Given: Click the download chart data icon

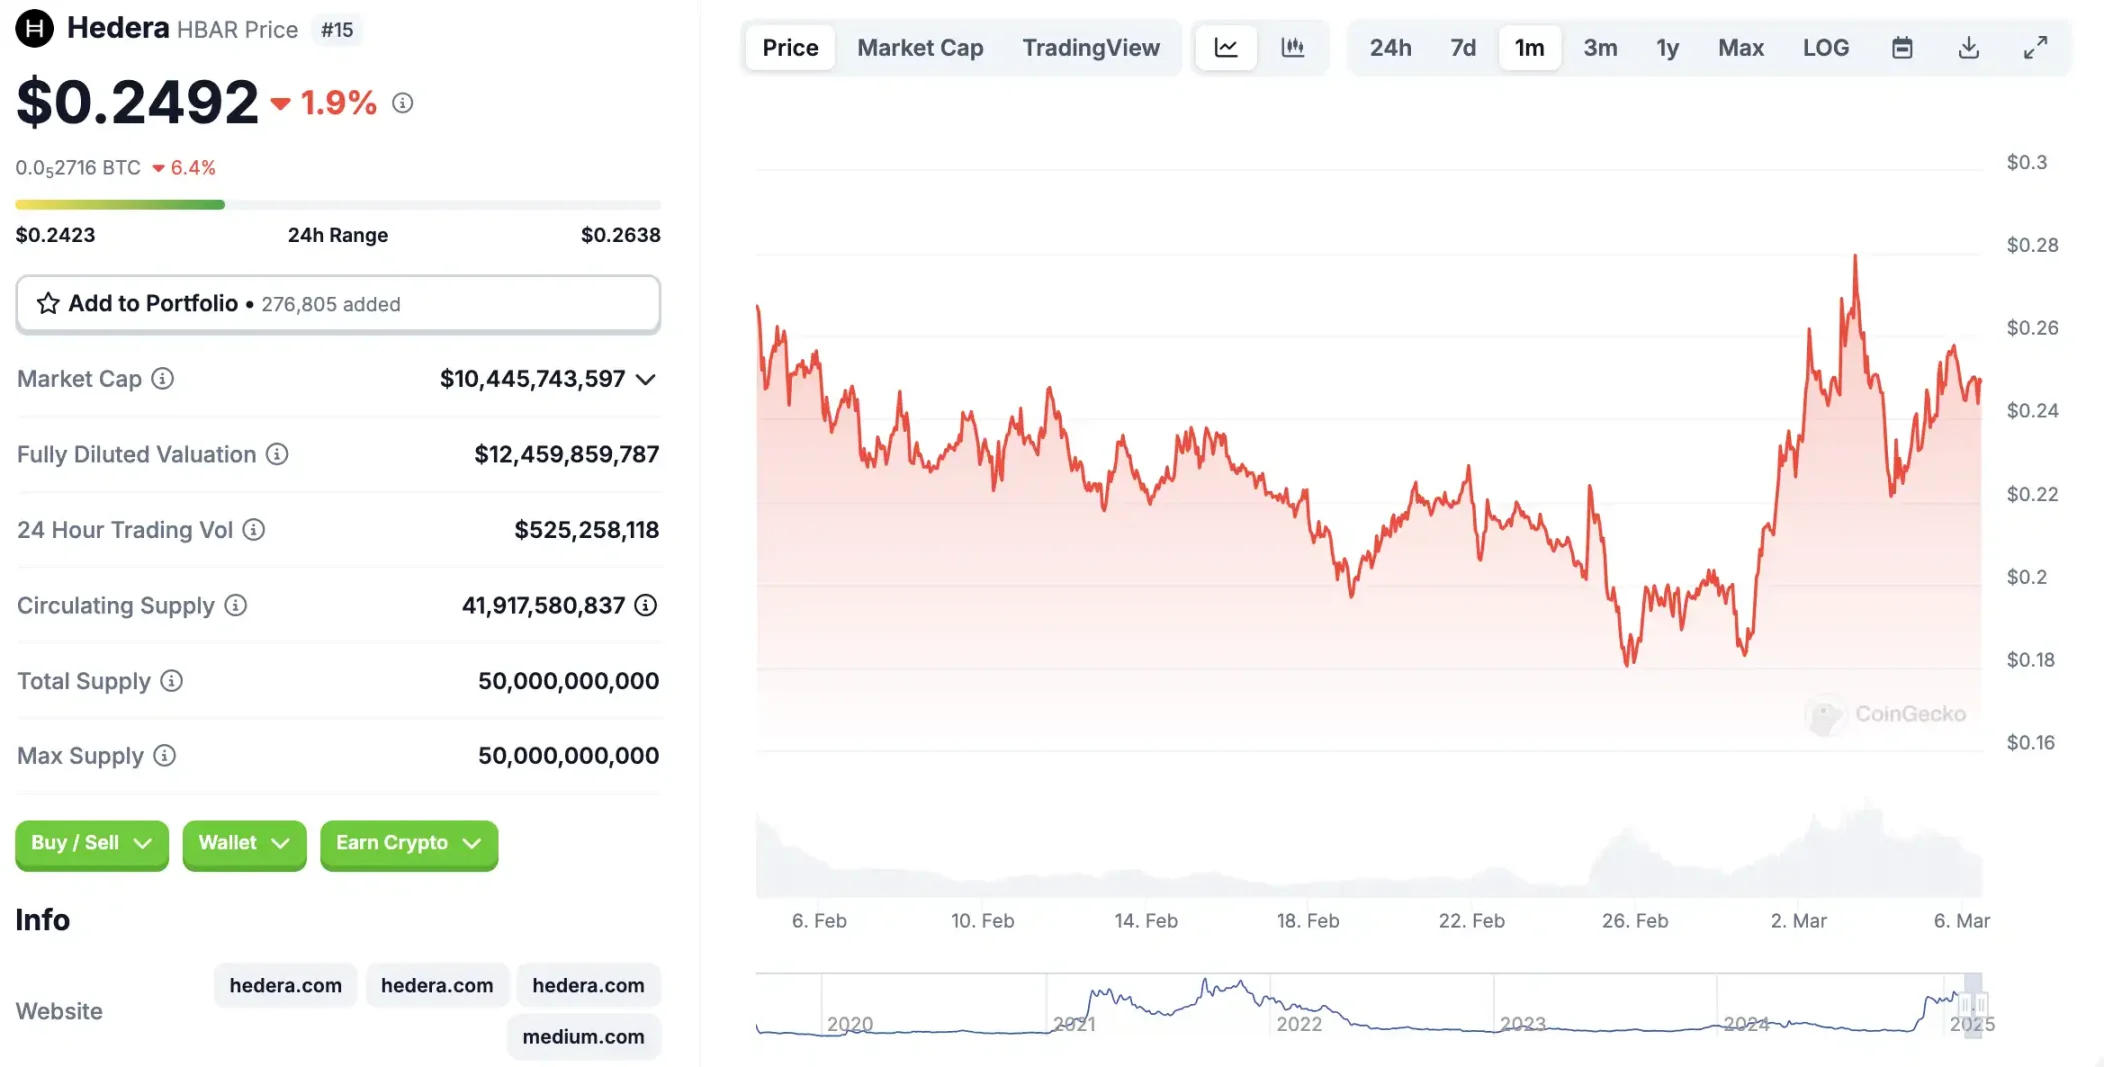Looking at the screenshot, I should coord(1968,47).
